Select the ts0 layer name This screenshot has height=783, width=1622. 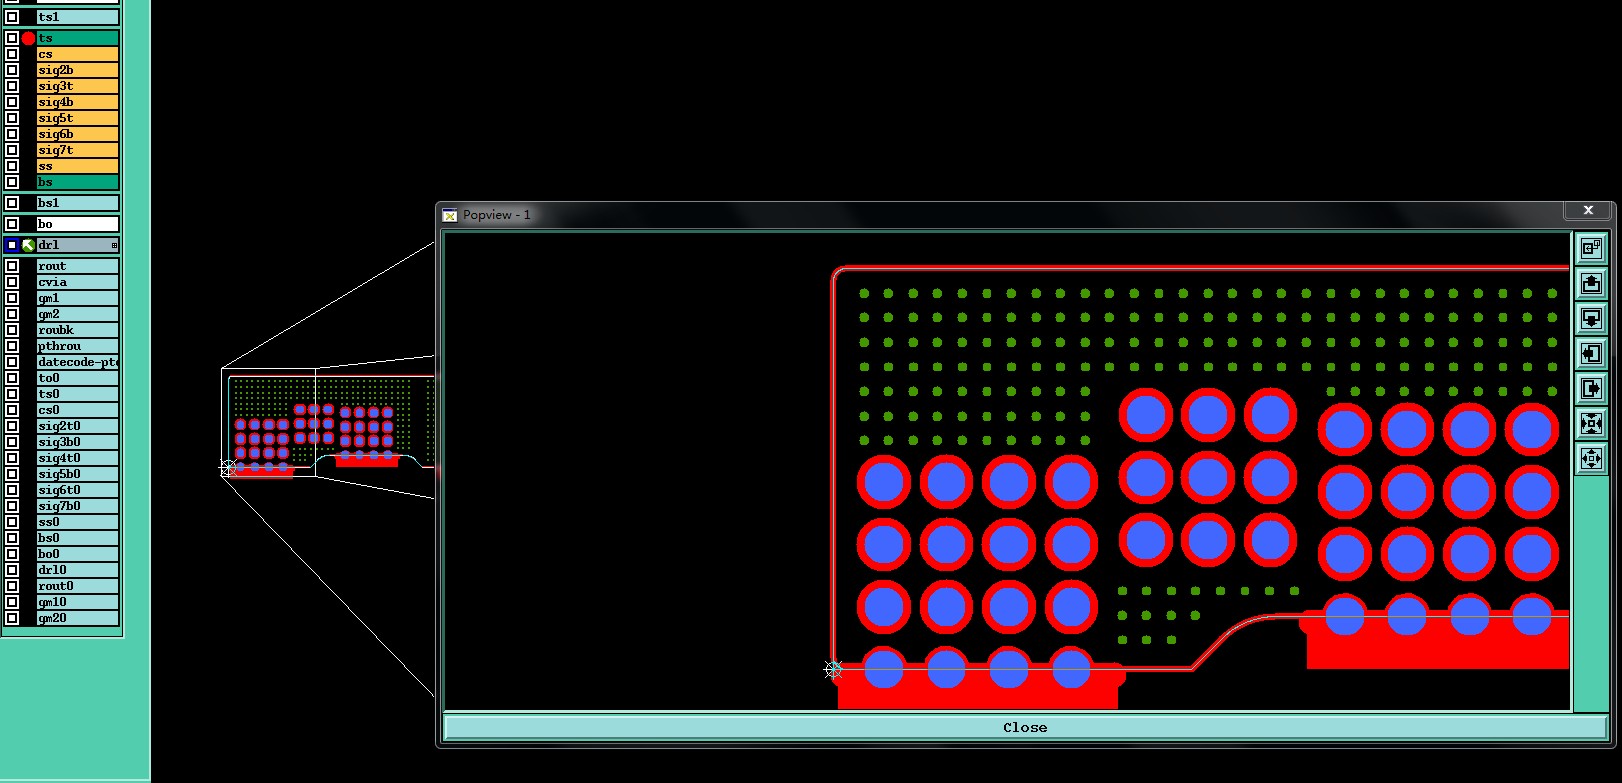pos(78,394)
